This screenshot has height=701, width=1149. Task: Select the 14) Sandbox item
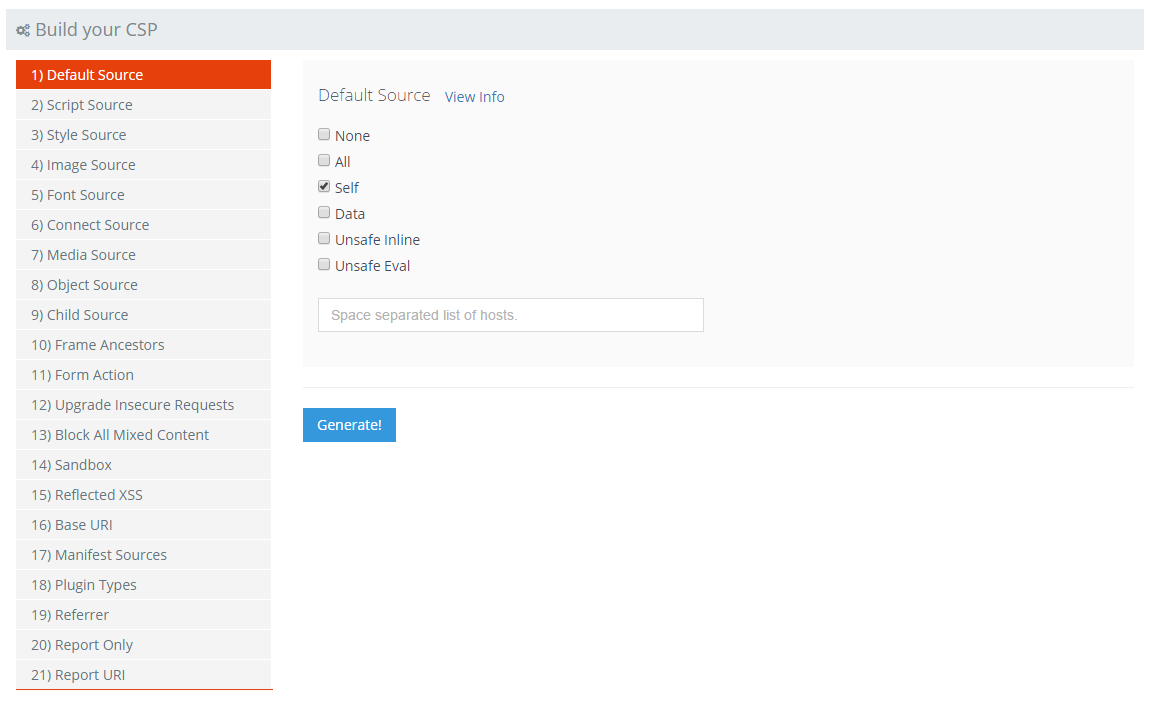point(144,465)
